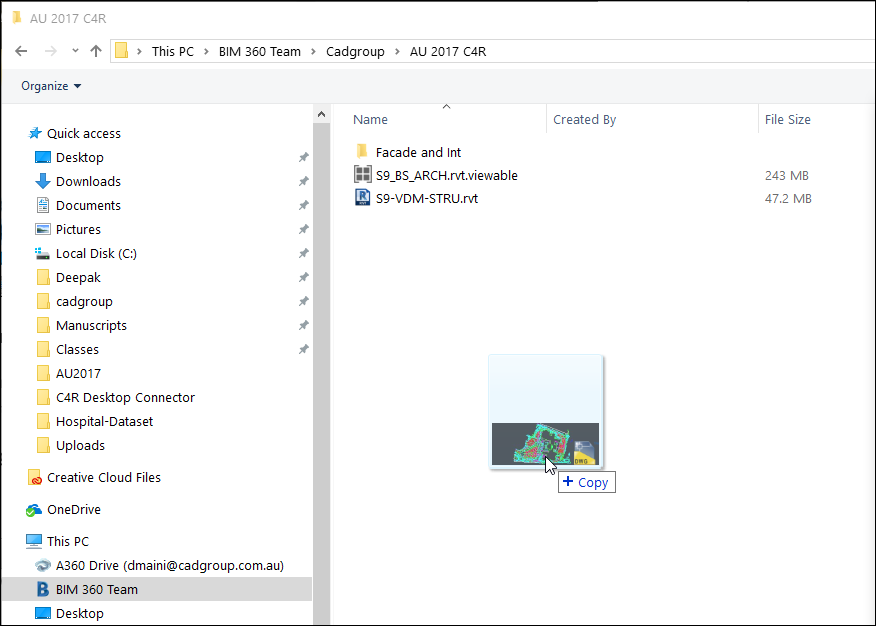The width and height of the screenshot is (876, 626).
Task: Open Pictures in the navigation pane
Action: 78,230
